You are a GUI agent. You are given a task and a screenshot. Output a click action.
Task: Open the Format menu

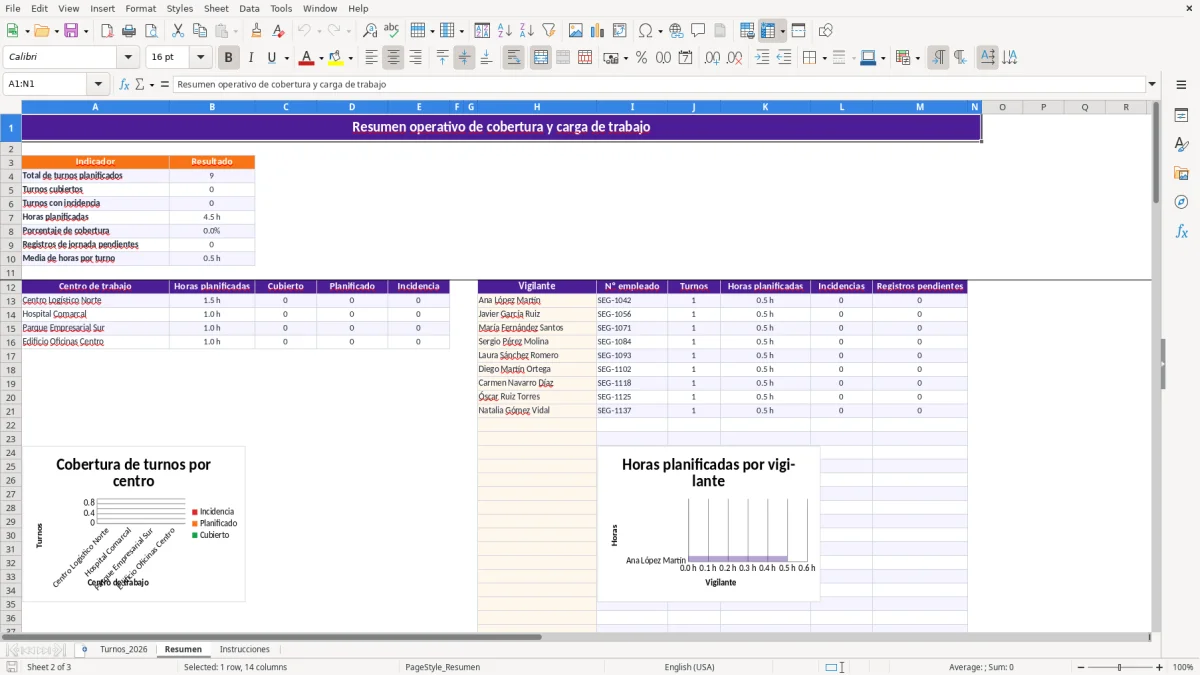[140, 8]
